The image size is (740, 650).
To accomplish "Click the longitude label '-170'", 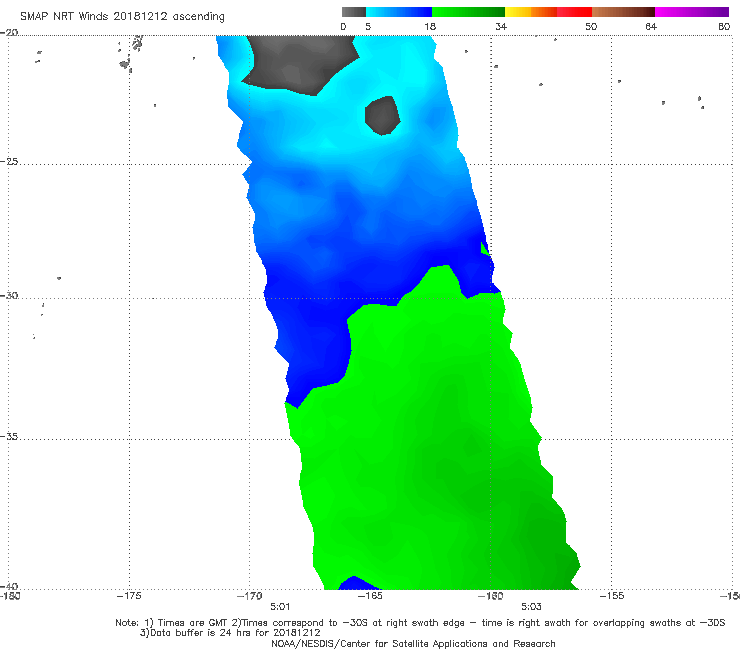I will [249, 596].
